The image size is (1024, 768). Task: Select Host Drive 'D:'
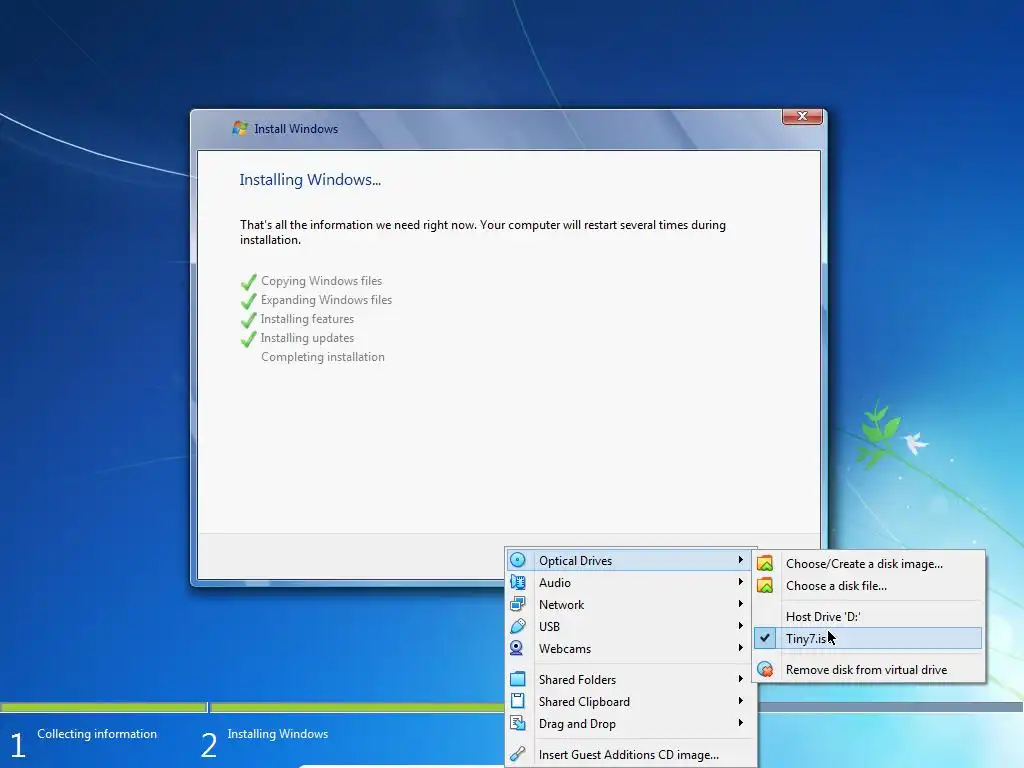pyautogui.click(x=869, y=616)
